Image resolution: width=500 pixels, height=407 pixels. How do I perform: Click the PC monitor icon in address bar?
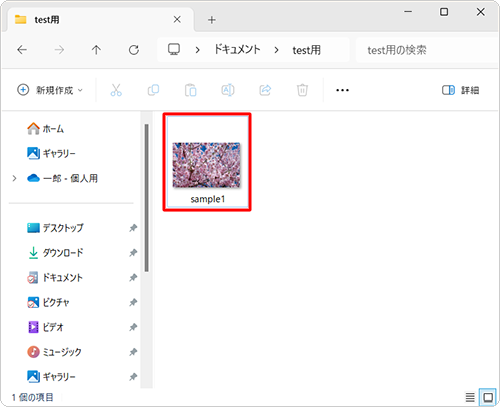coord(174,49)
